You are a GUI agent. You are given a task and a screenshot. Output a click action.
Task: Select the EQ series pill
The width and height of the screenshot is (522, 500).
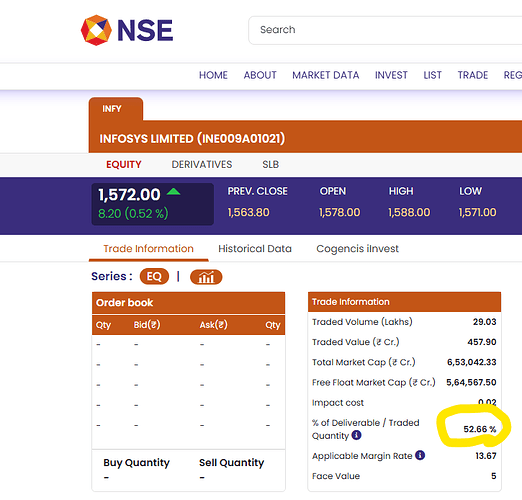pos(154,276)
